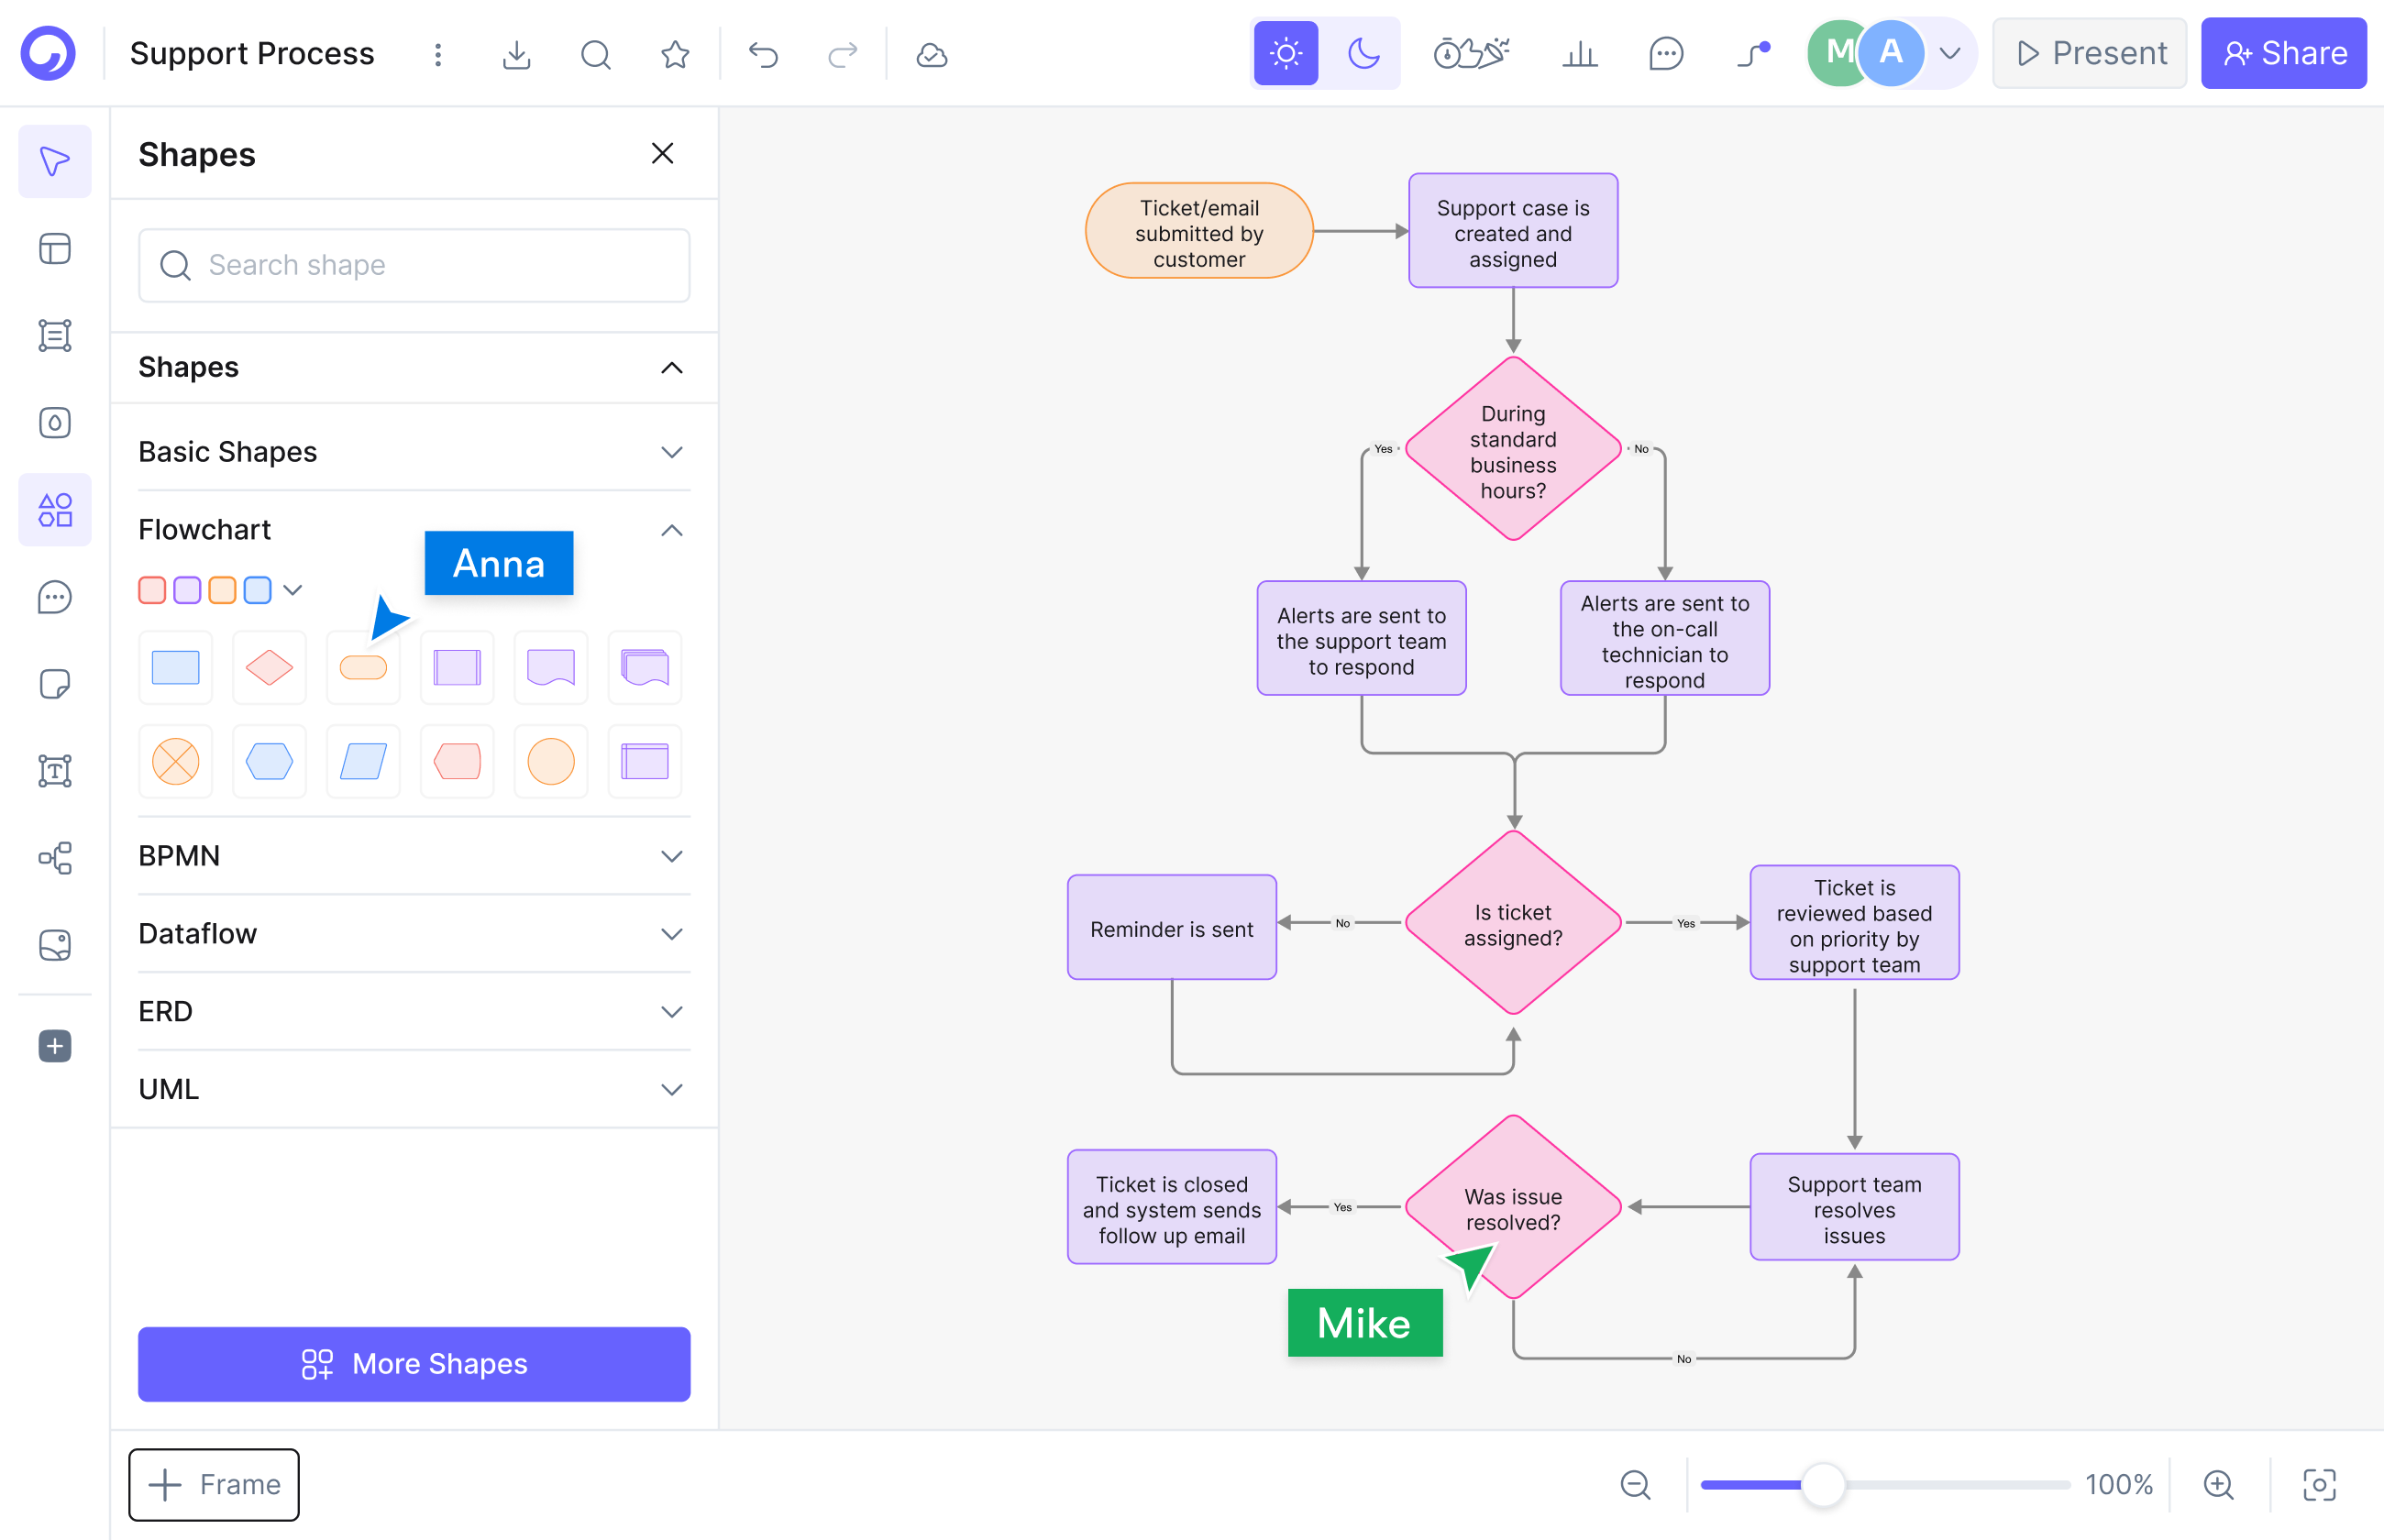
Task: Select the purple predefined process shape
Action: 457,667
